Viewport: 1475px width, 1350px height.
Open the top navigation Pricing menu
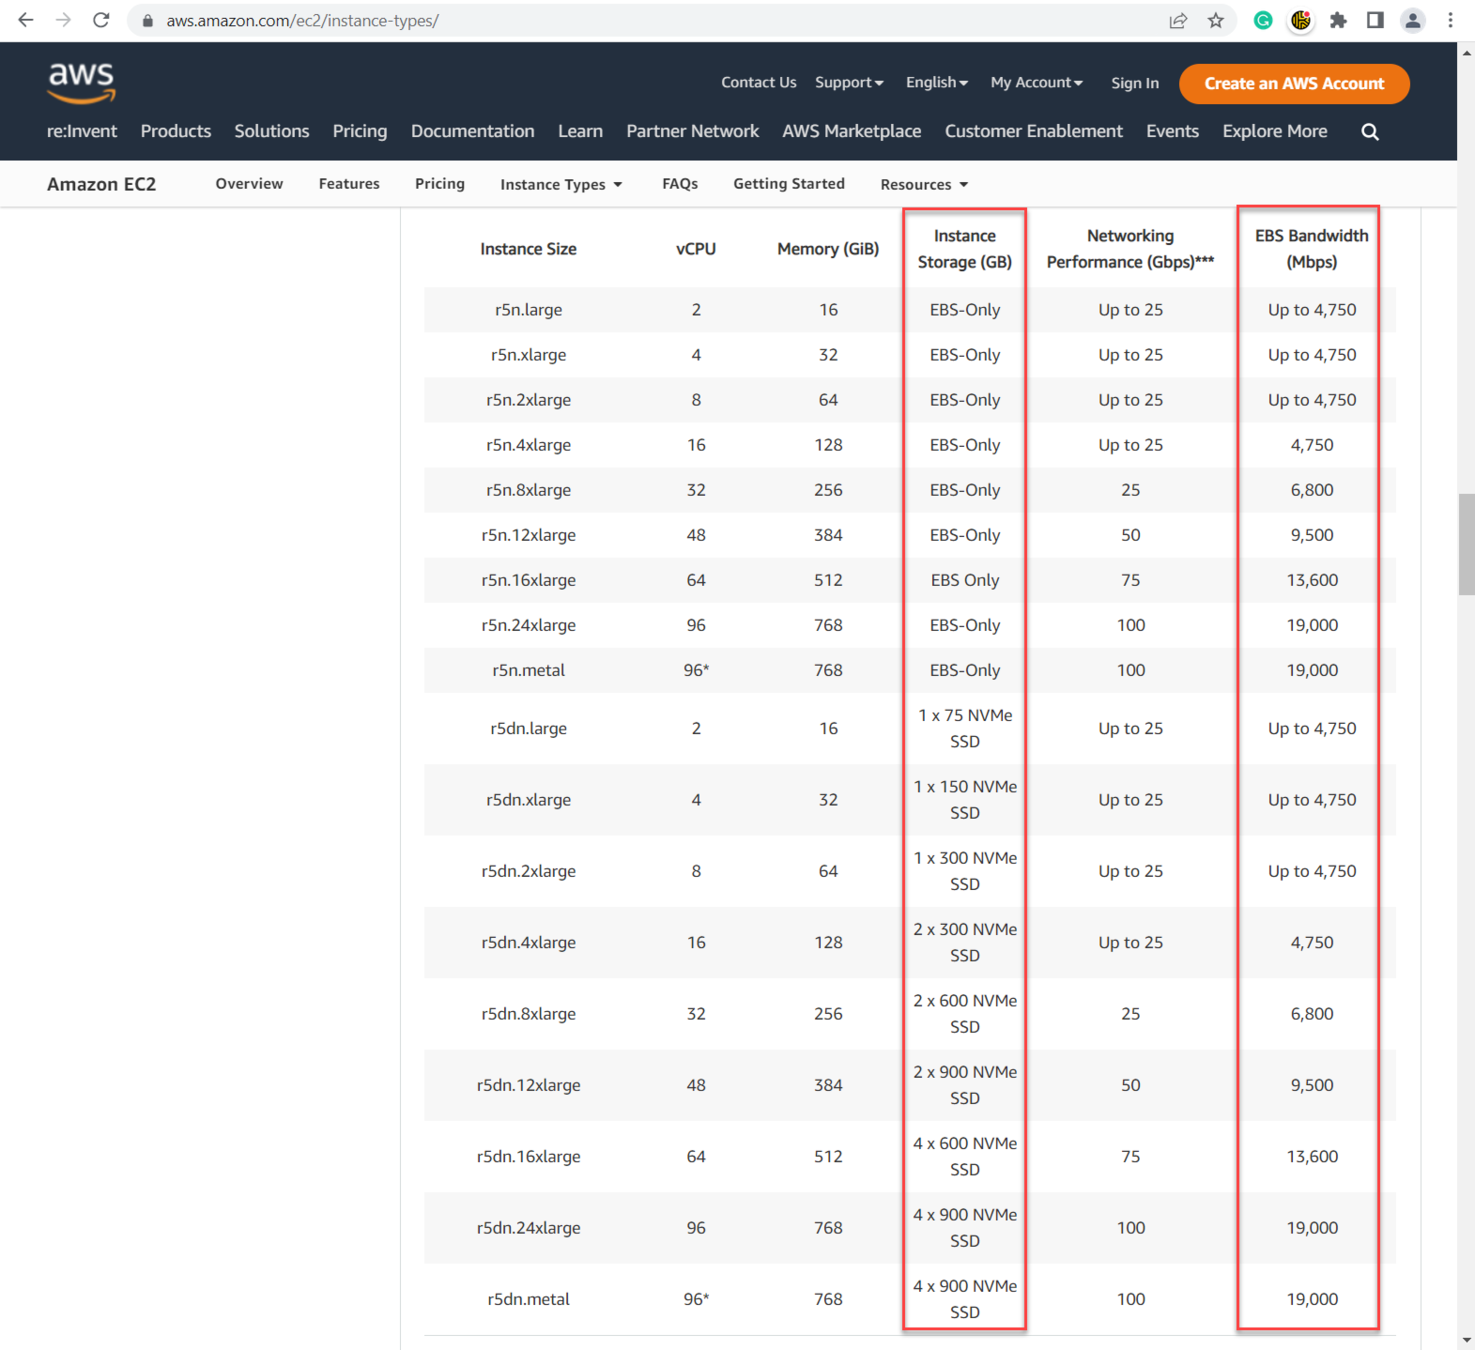(x=360, y=131)
